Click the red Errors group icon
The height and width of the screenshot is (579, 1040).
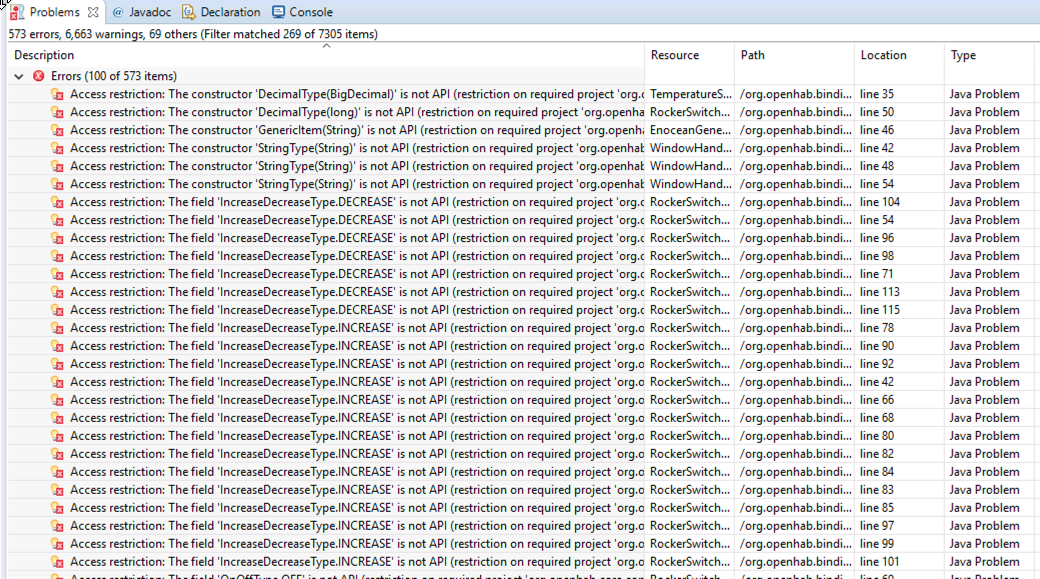pos(38,76)
